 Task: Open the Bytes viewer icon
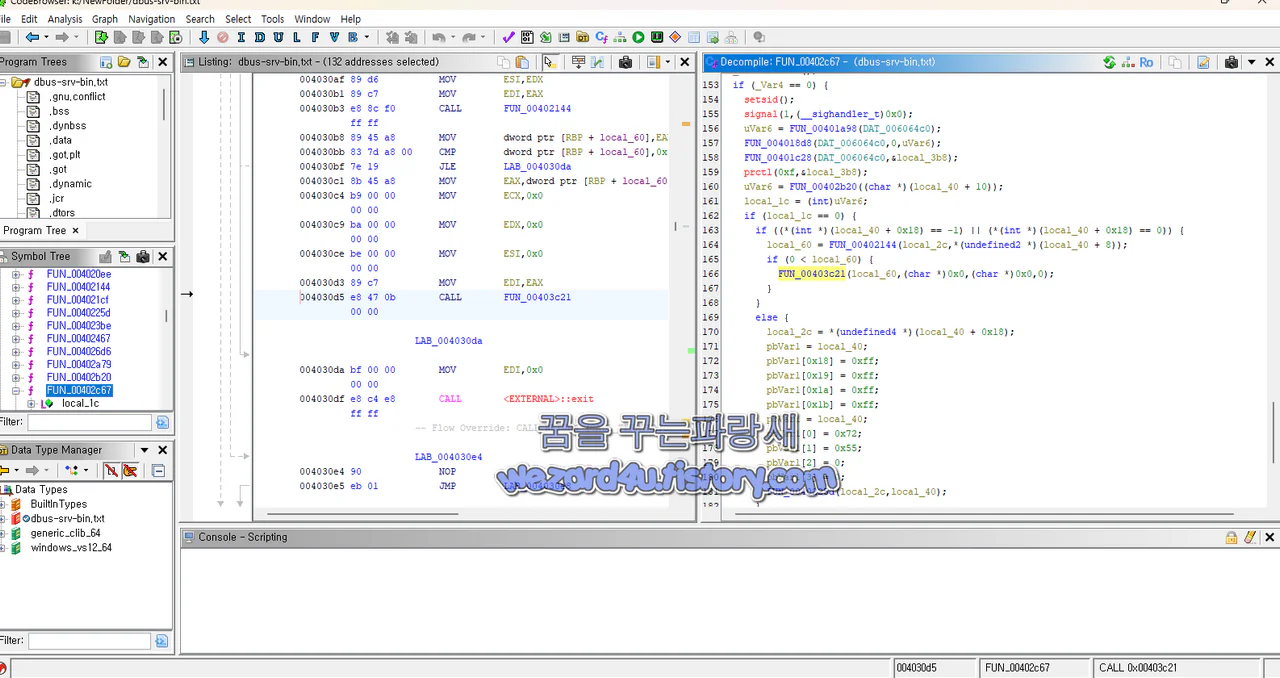[527, 37]
